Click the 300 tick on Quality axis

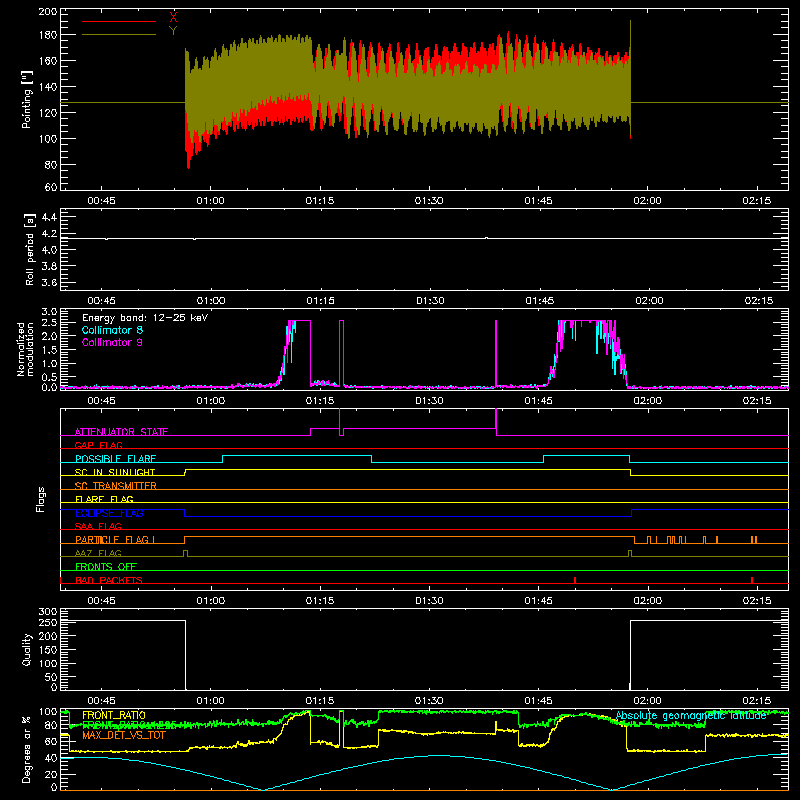click(x=47, y=612)
